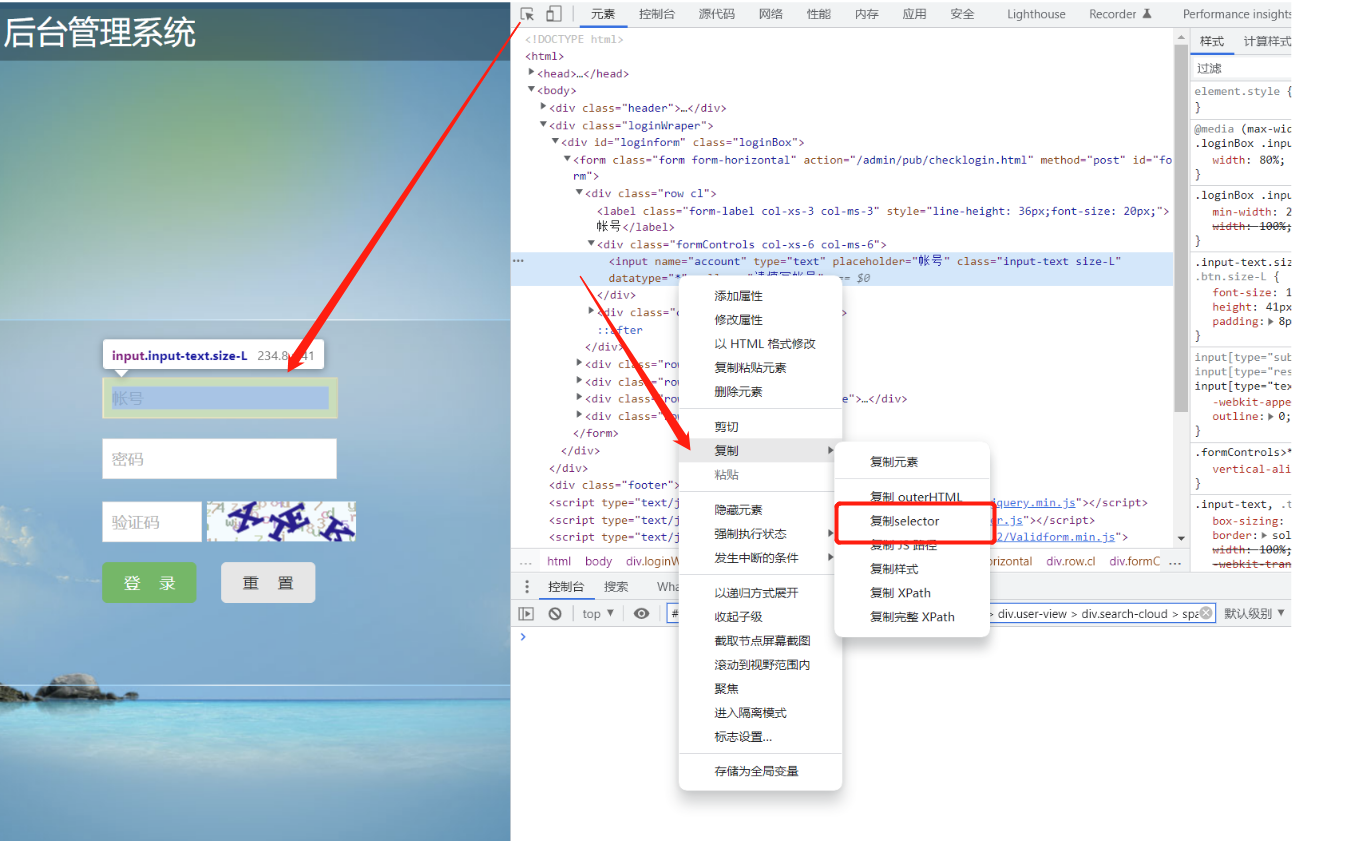Viewport: 1352px width, 853px height.
Task: Select the 样式 styles pane tab
Action: click(1212, 42)
